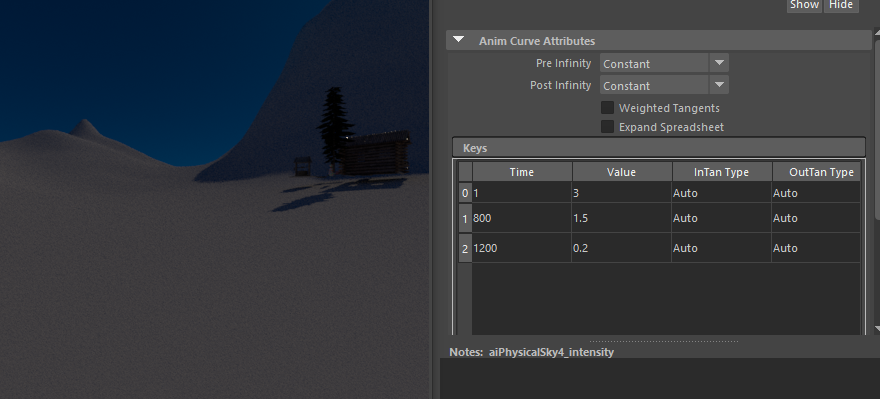Click the Notes text area
The width and height of the screenshot is (880, 399).
(659, 379)
